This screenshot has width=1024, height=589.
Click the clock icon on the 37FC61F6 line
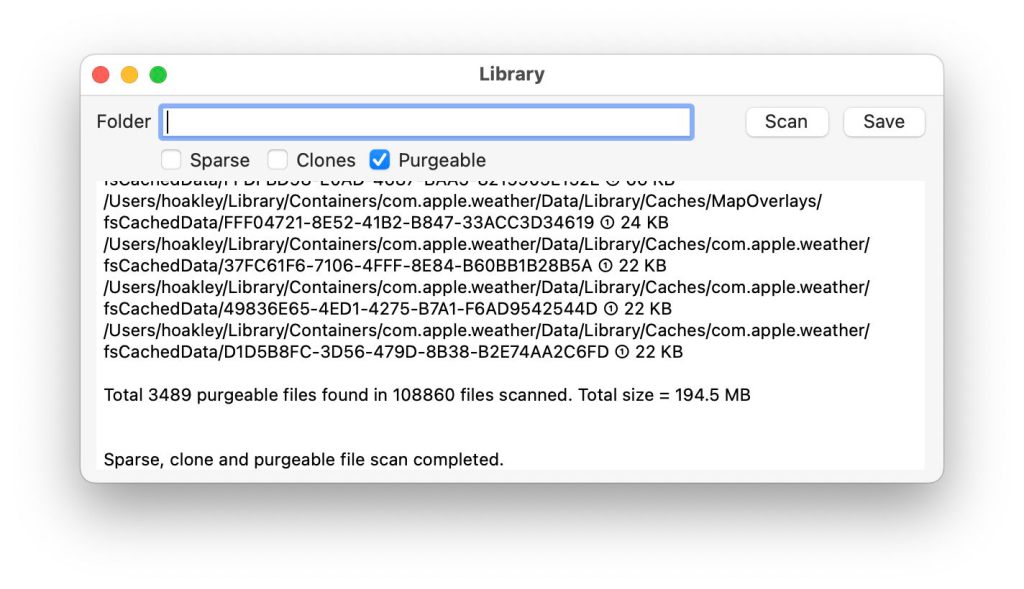coord(604,265)
